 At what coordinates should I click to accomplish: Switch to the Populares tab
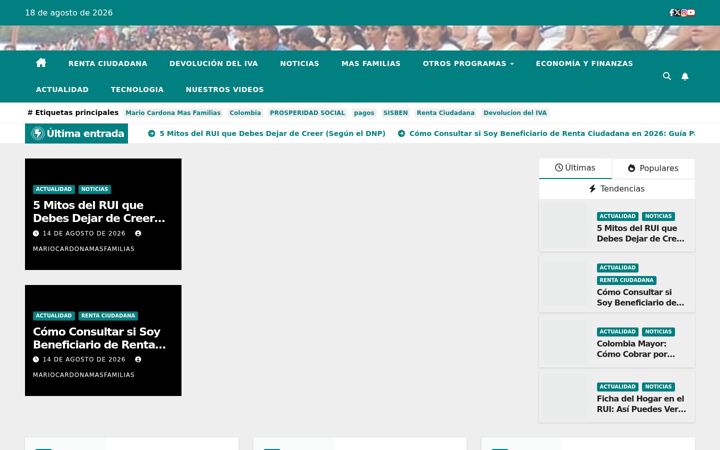[x=653, y=168]
